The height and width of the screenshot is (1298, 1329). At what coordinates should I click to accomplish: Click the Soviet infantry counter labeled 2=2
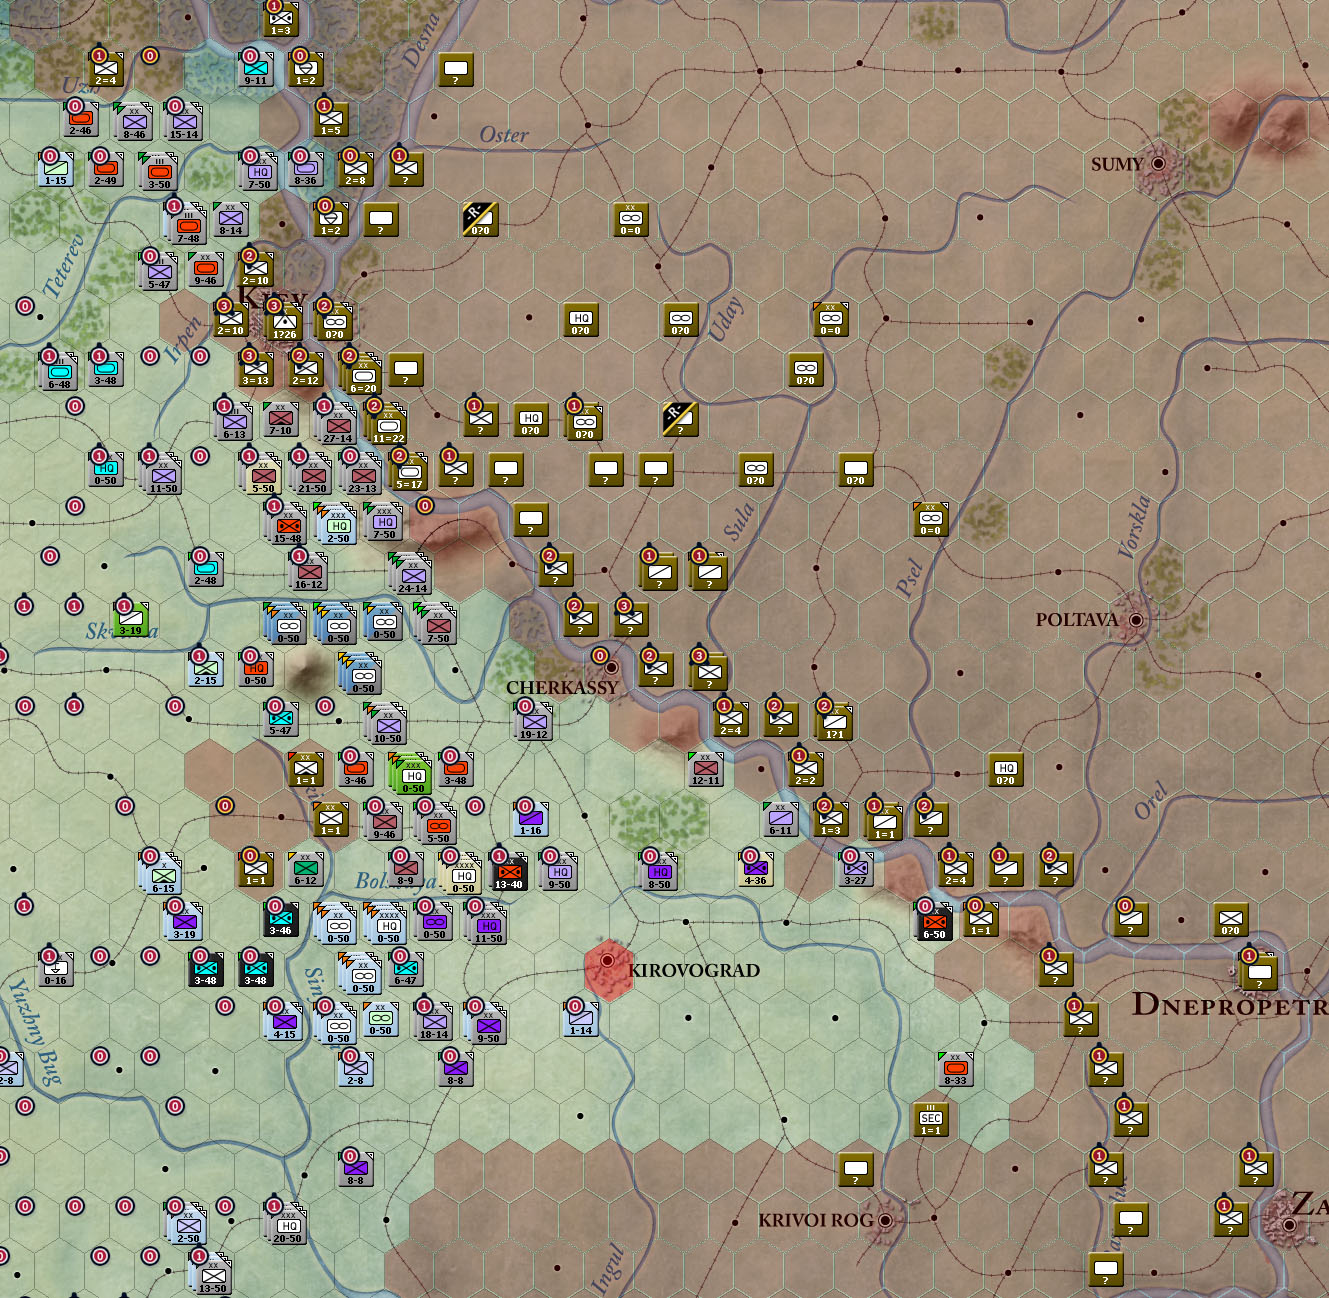(806, 769)
